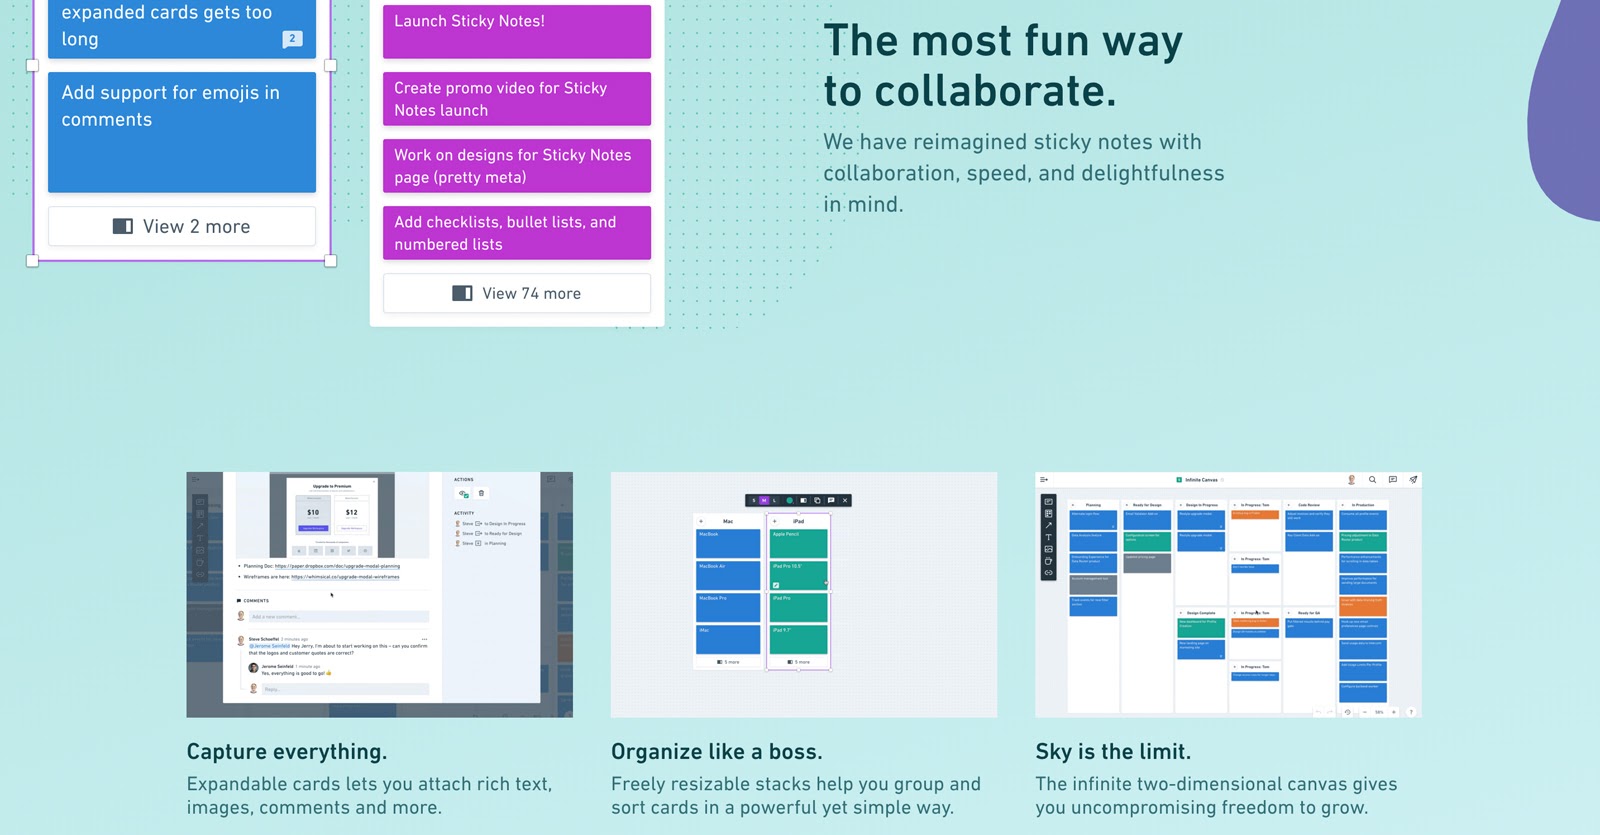Select the Apple Pencil card in iPad stack

point(798,543)
